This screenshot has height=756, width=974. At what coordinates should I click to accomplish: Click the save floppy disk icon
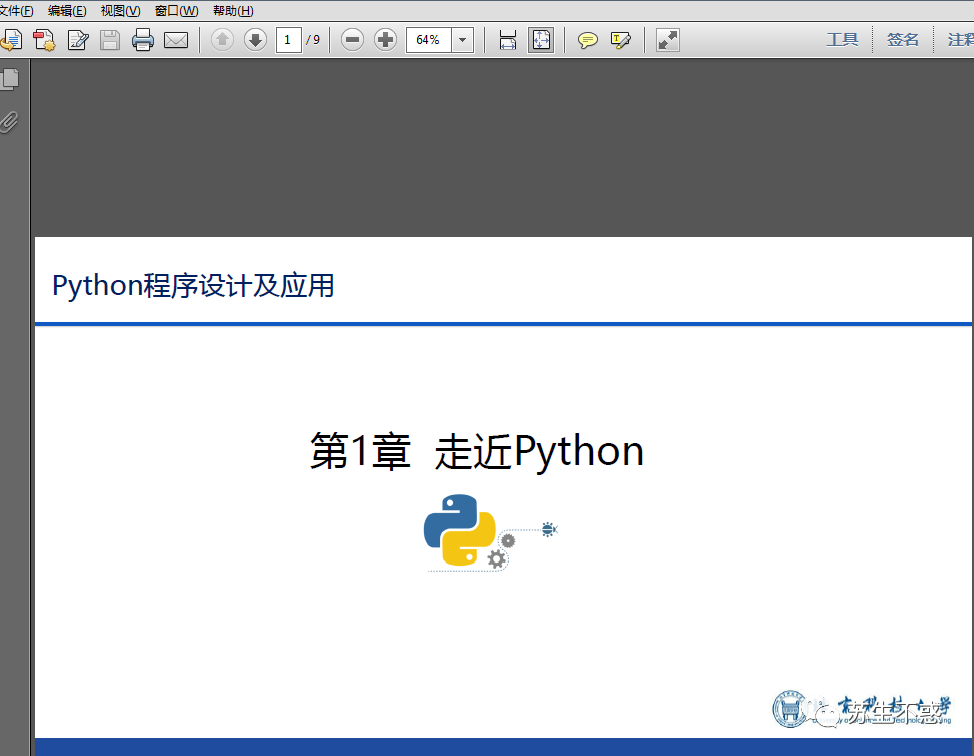click(x=110, y=40)
